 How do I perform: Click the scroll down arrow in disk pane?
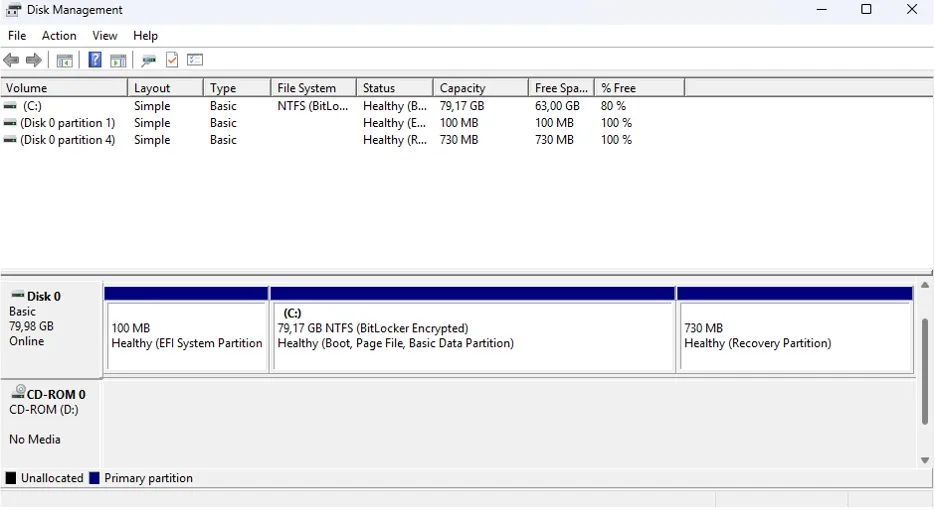click(x=925, y=460)
